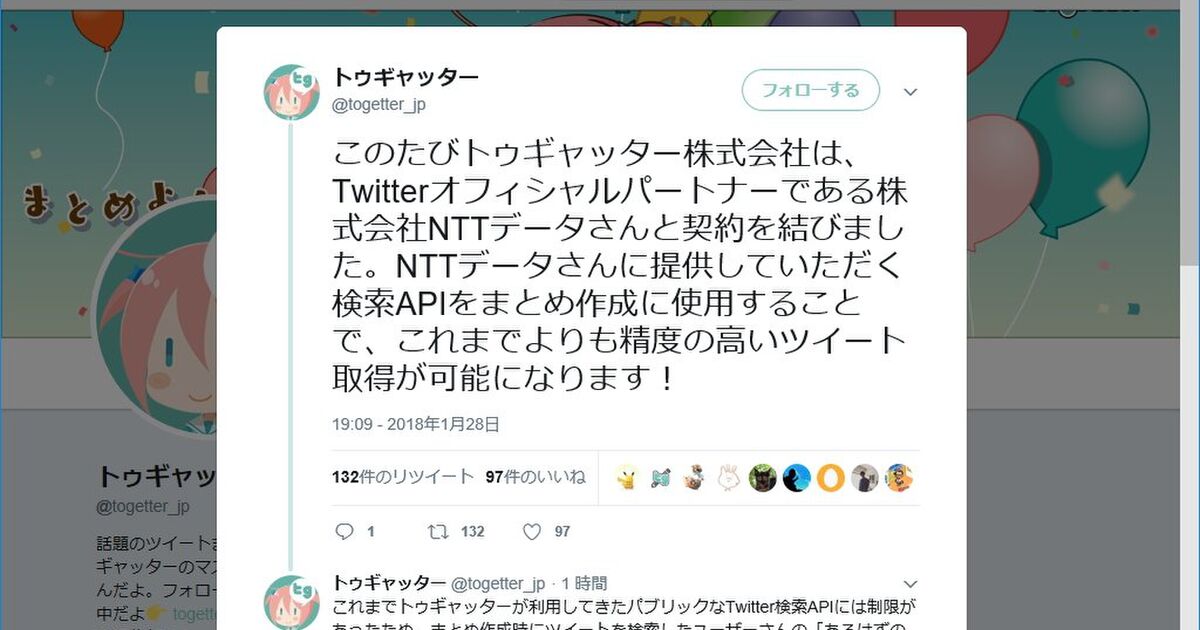The image size is (1200, 630).
Task: Click トゥギャッター name in the reply tweet
Action: (x=389, y=583)
